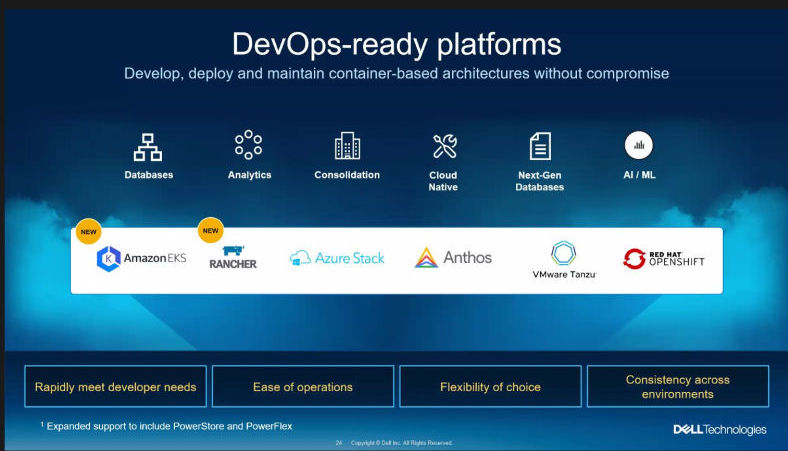Click Consistency across environments box
The height and width of the screenshot is (451, 788).
click(678, 387)
